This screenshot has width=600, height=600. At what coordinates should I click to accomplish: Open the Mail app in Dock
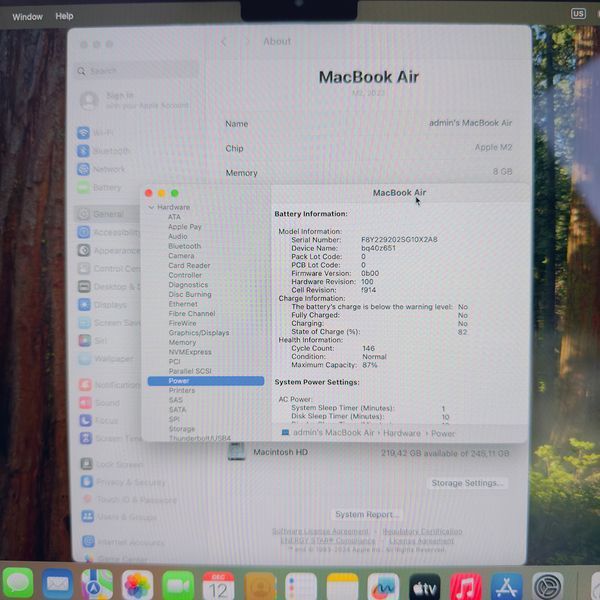coord(57,584)
